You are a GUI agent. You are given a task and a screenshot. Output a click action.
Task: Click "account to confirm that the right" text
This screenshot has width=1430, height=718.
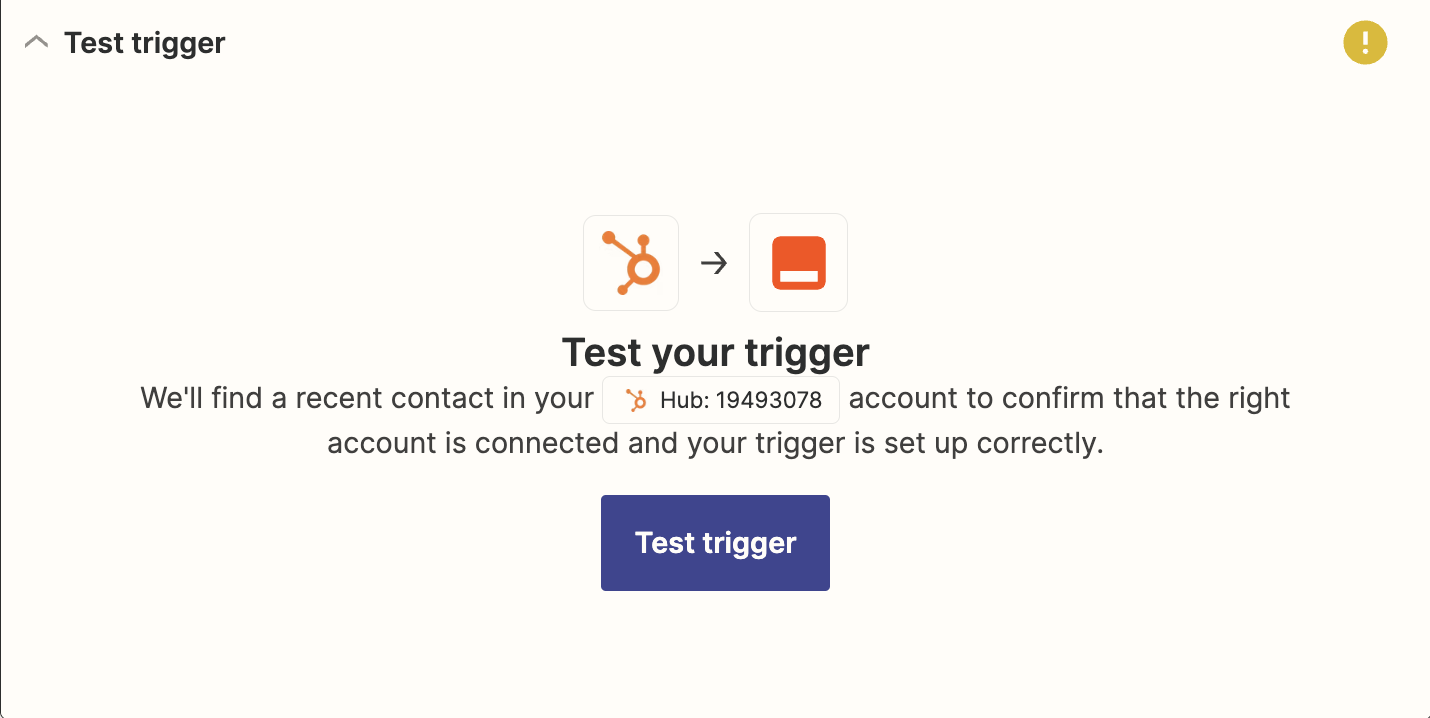coord(1070,398)
